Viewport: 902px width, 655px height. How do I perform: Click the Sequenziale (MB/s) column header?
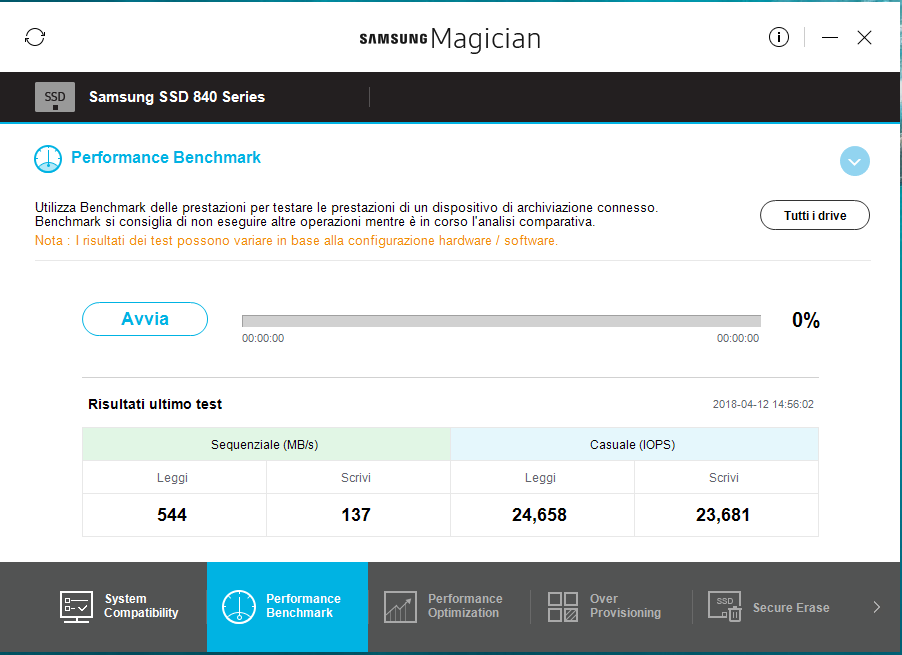pos(266,444)
